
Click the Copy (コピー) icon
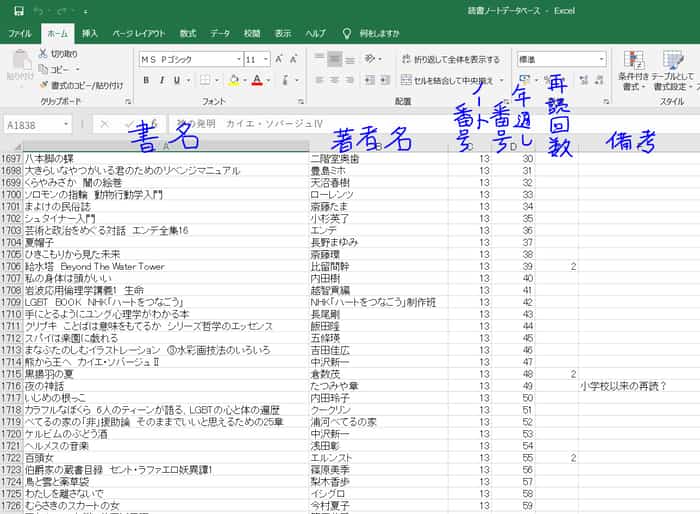(43, 69)
